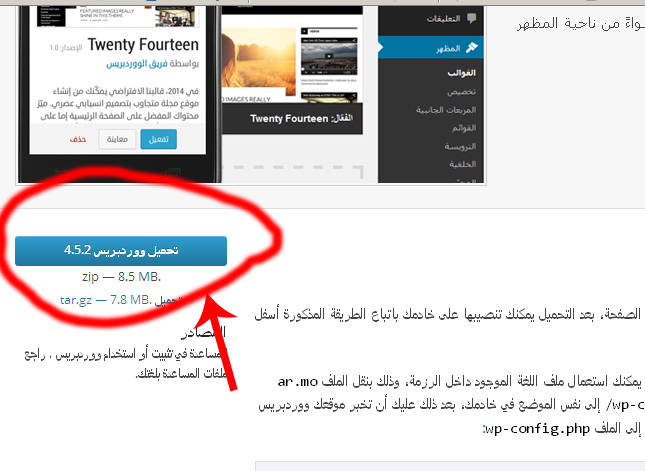Open الخلفية background submenu entry
The width and height of the screenshot is (645, 471).
463,164
